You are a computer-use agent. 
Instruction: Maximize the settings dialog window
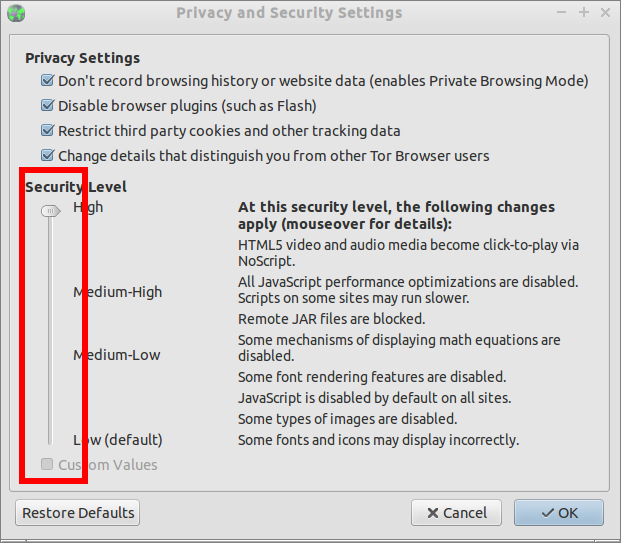click(x=584, y=13)
